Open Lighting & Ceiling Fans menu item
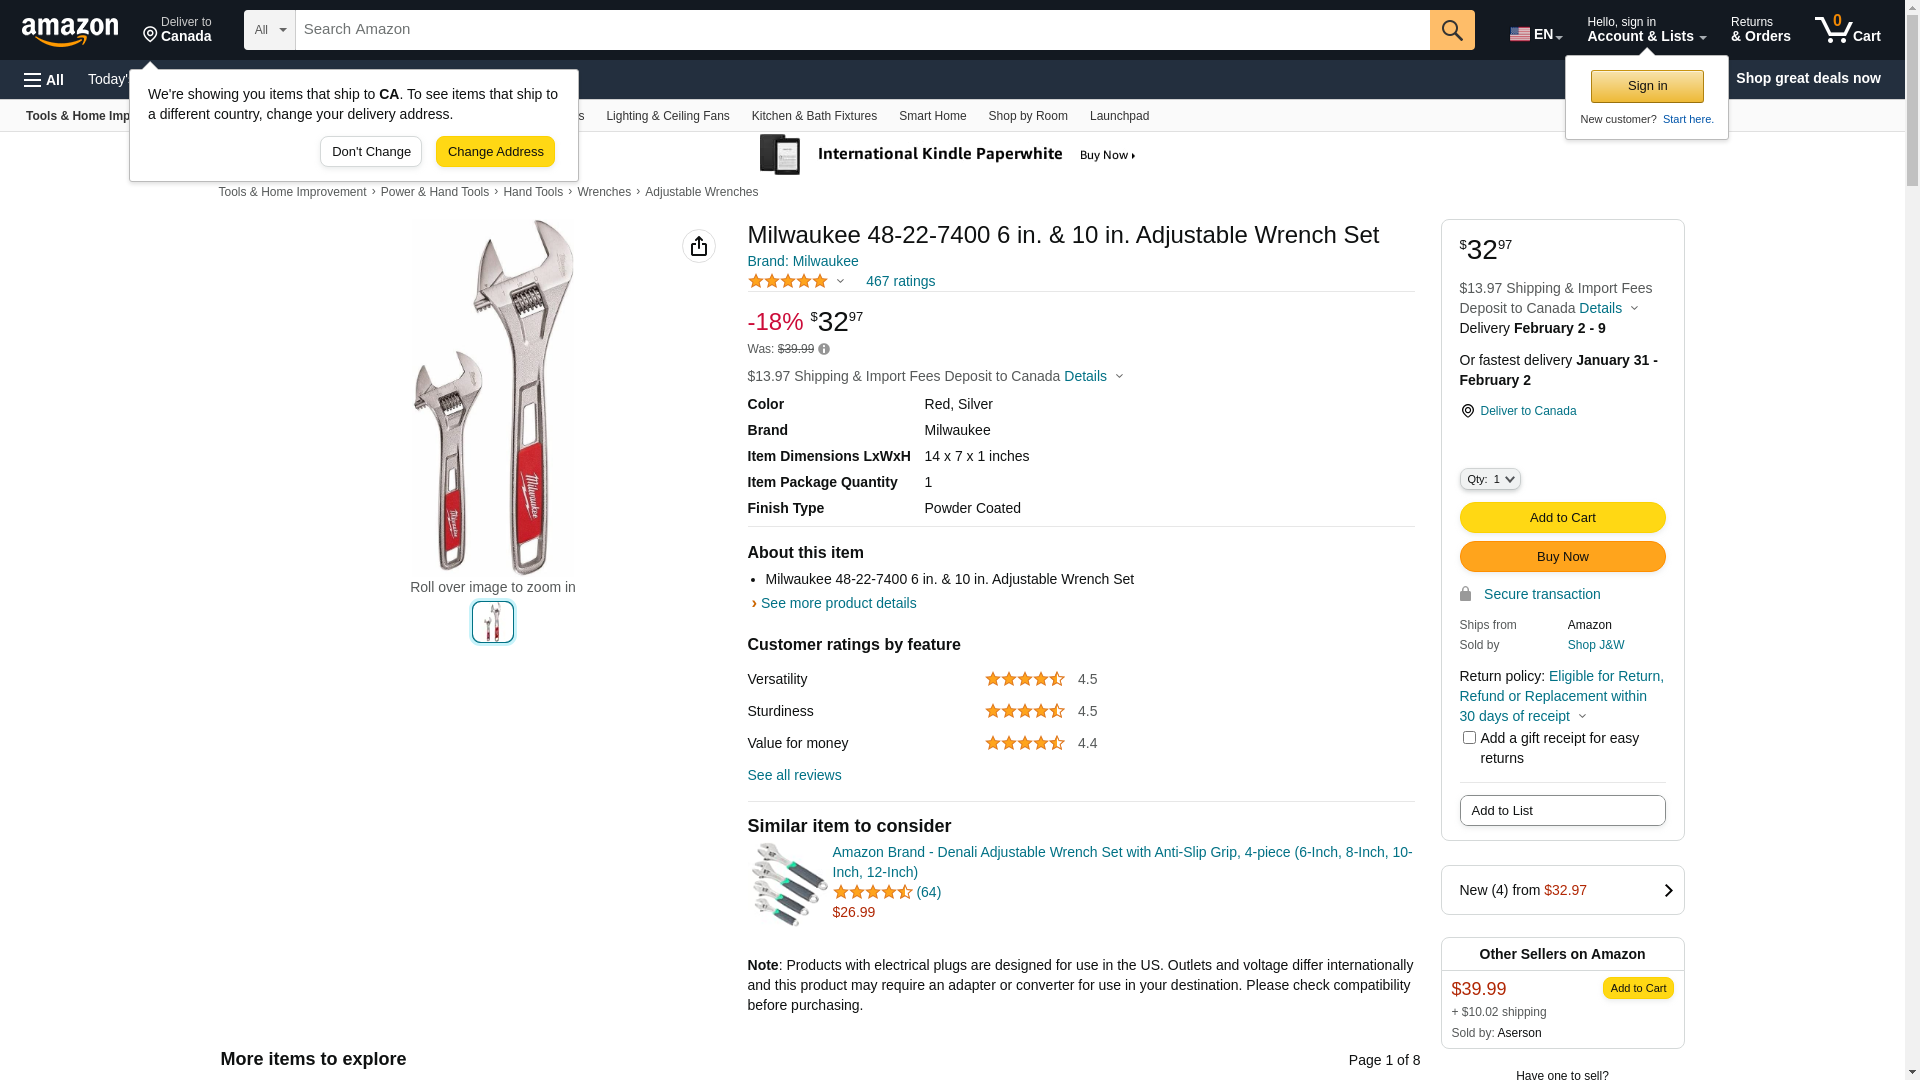 click(667, 116)
